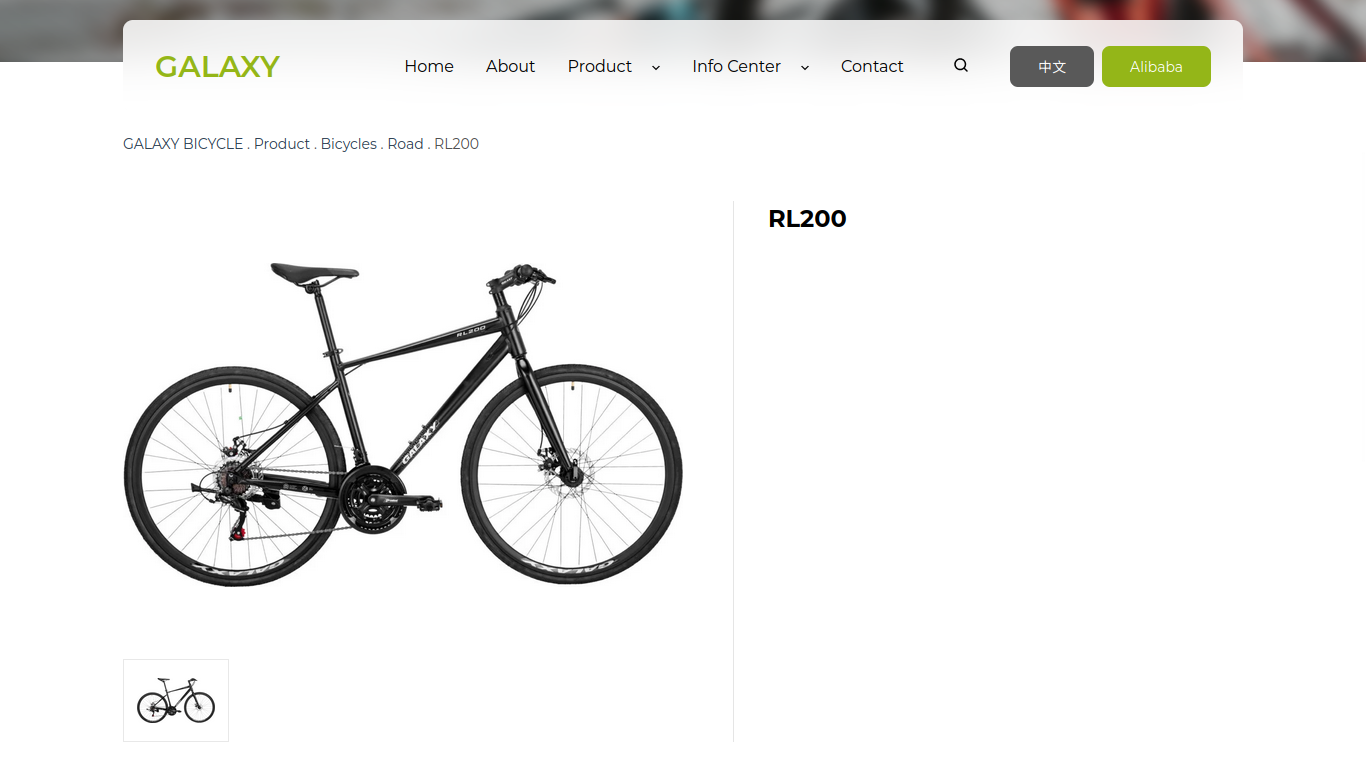
Task: Open the Product menu item
Action: (x=600, y=66)
